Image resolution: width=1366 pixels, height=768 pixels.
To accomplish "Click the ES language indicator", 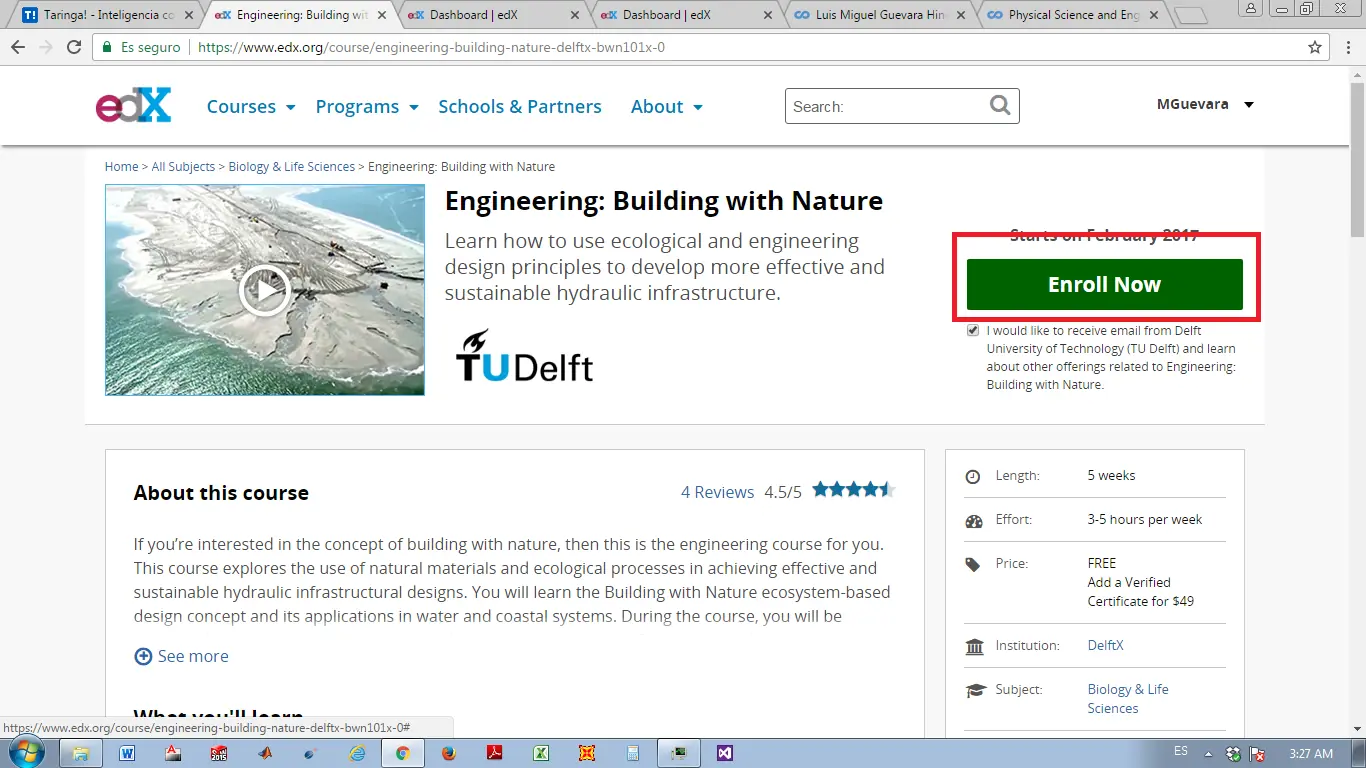I will click(1180, 751).
